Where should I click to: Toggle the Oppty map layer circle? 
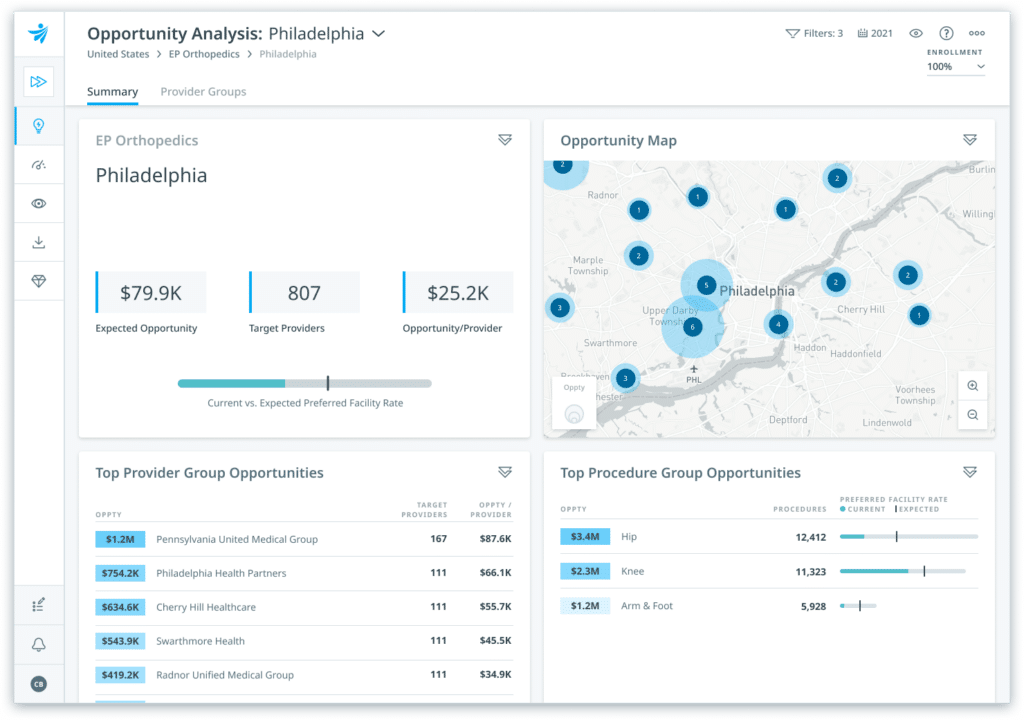(x=574, y=414)
